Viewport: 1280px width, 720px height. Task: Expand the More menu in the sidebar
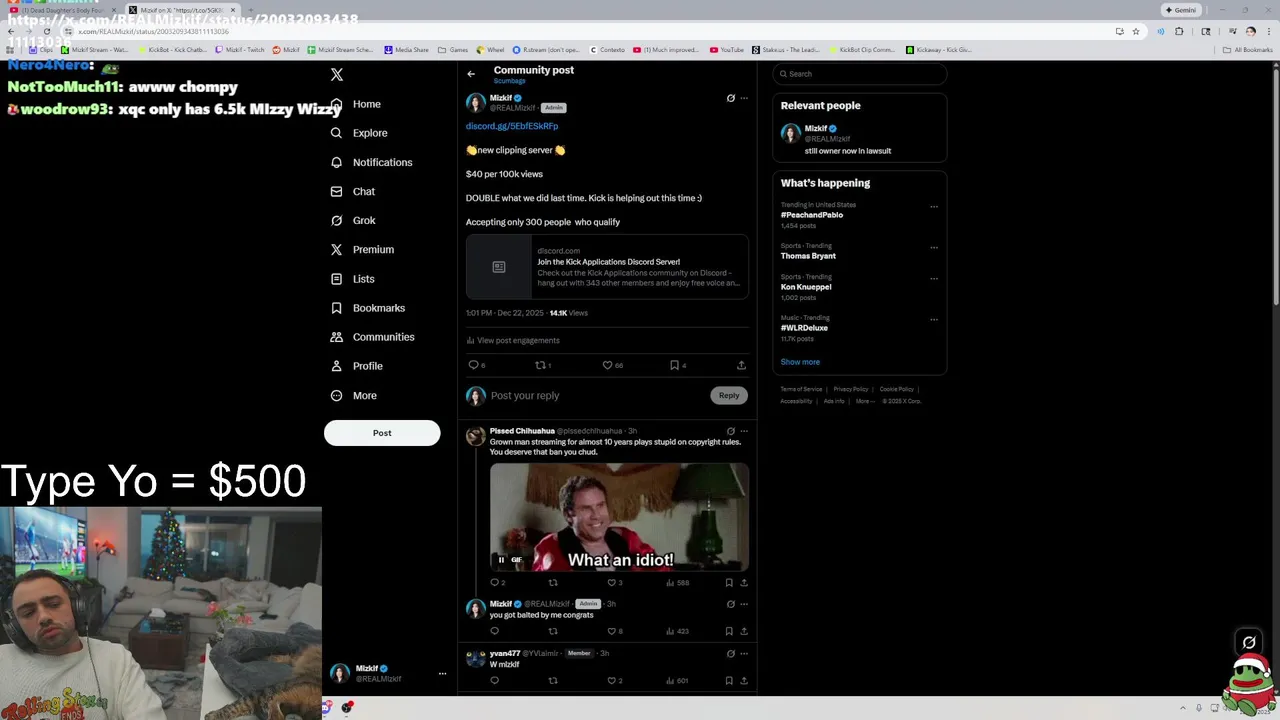pyautogui.click(x=353, y=395)
